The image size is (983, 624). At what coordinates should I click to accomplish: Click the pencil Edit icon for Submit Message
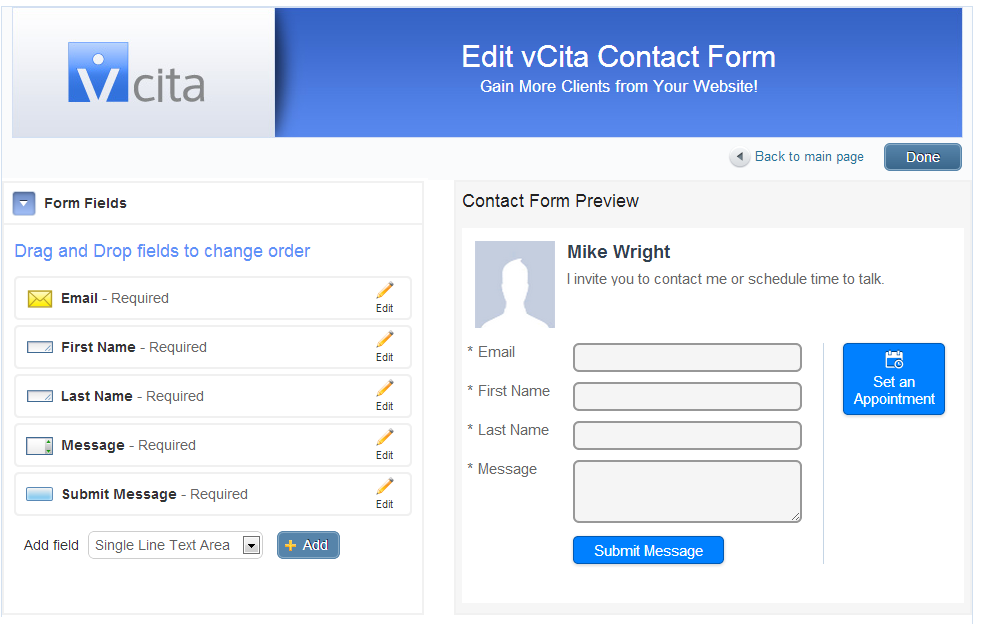click(x=385, y=493)
